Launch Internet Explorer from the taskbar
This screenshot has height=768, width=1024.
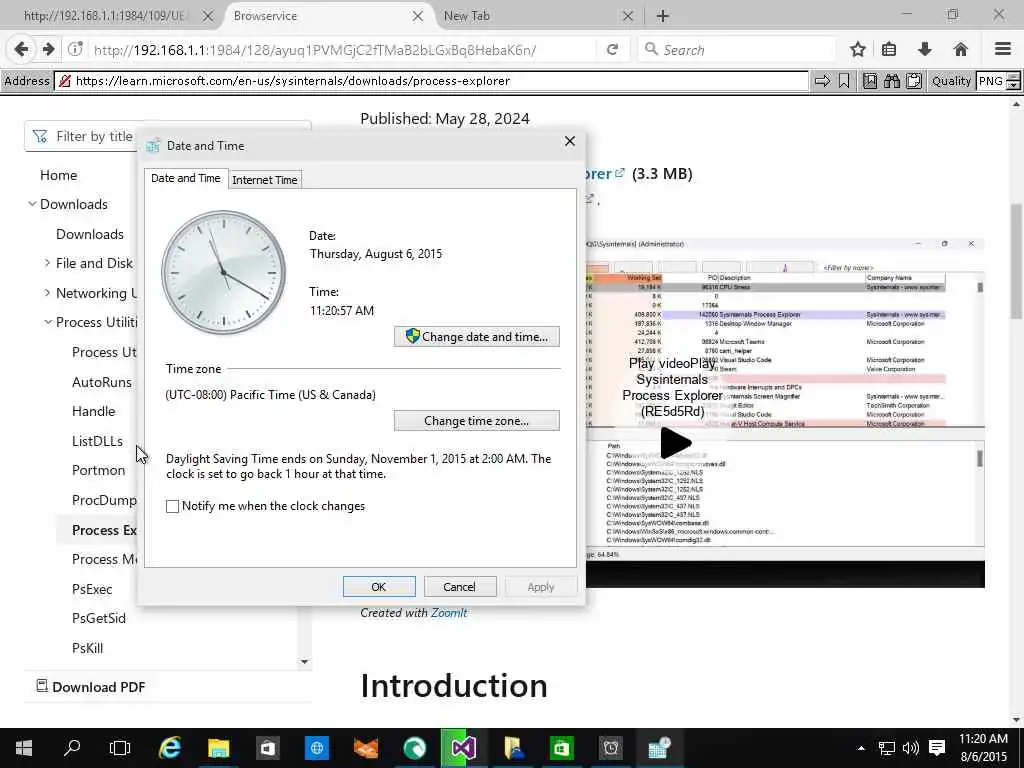tap(170, 748)
